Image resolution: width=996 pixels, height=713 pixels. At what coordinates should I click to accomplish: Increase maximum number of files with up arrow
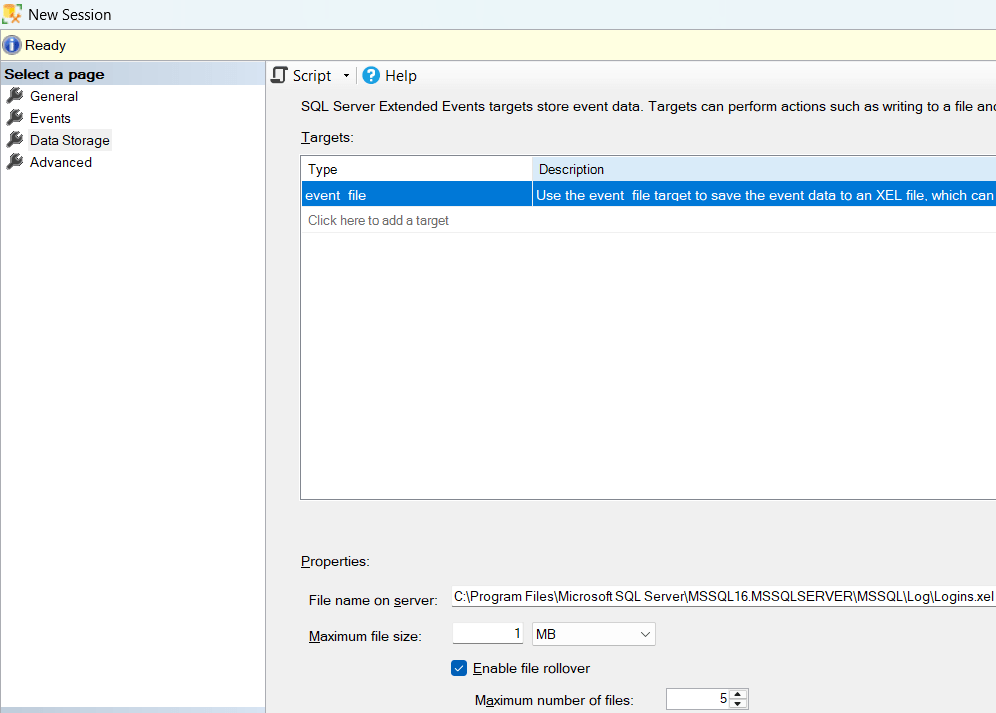click(x=737, y=695)
